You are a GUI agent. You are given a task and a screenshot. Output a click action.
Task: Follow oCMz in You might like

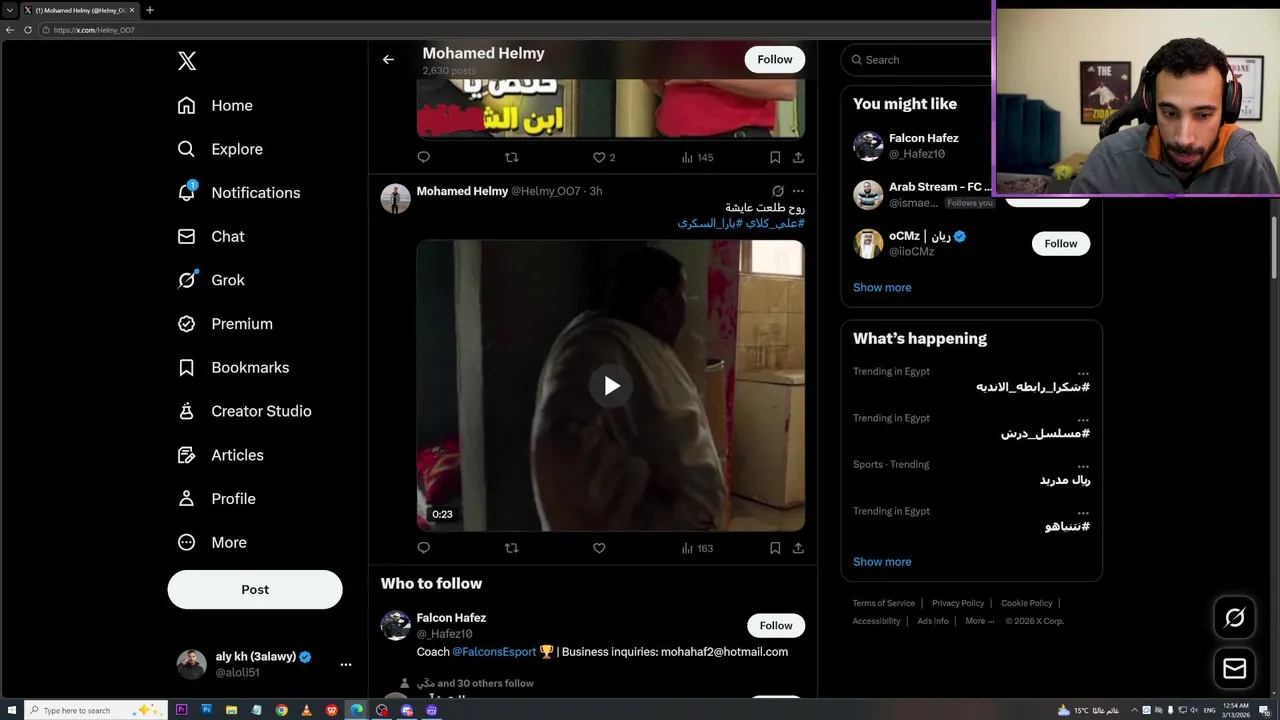[x=1061, y=244]
